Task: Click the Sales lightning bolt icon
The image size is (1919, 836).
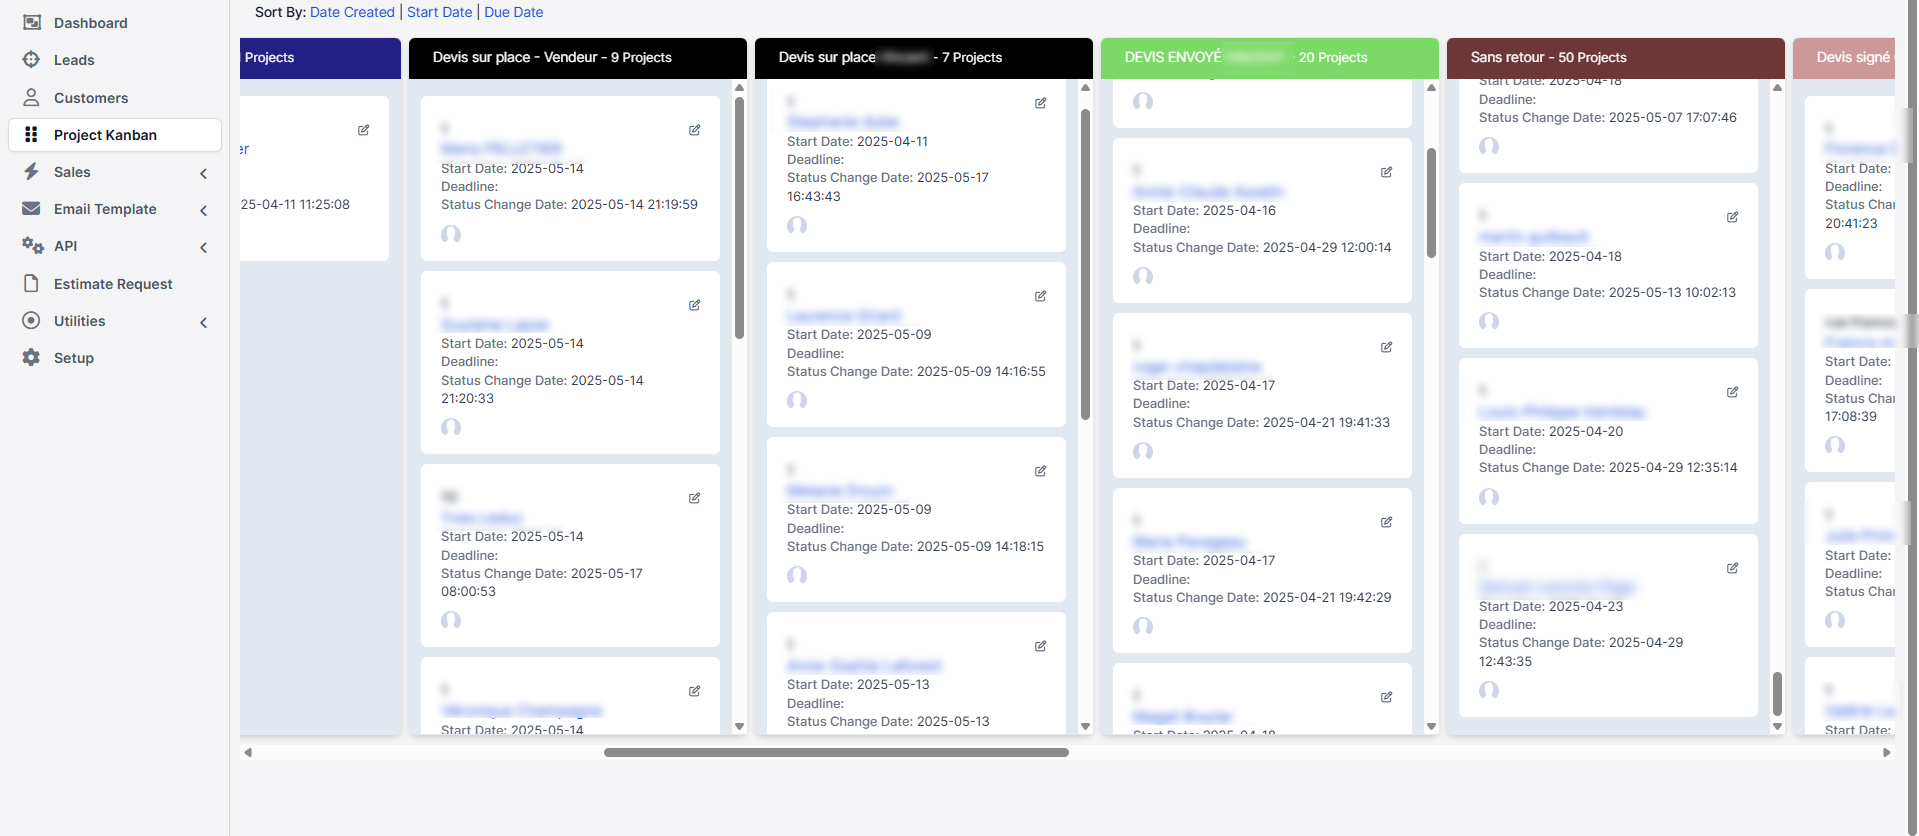Action: click(x=32, y=171)
